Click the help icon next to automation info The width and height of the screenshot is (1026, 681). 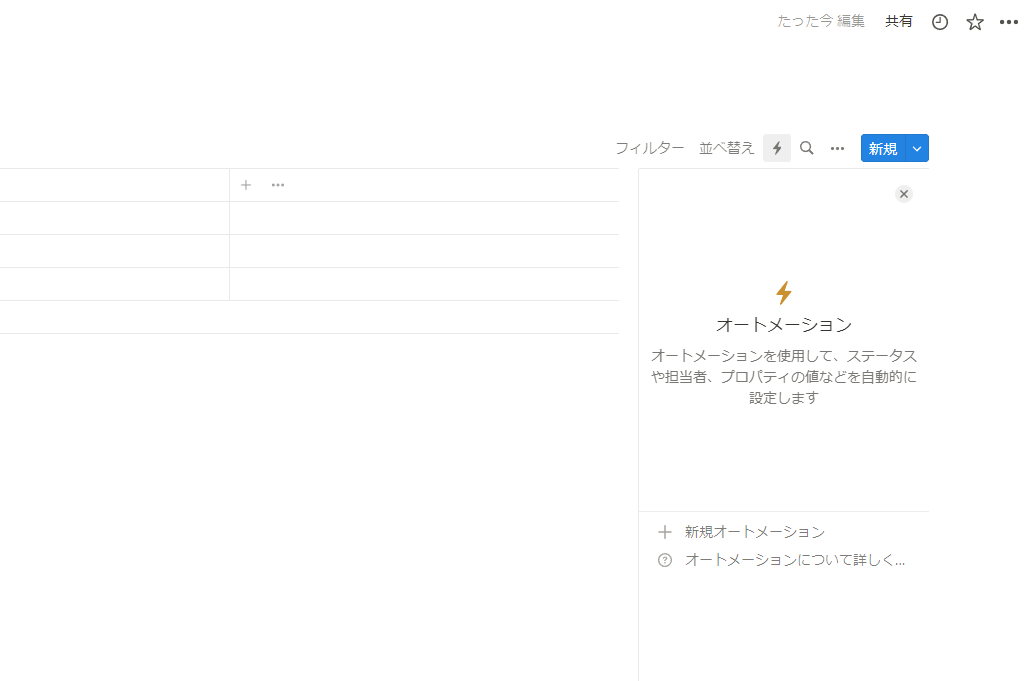pyautogui.click(x=665, y=559)
